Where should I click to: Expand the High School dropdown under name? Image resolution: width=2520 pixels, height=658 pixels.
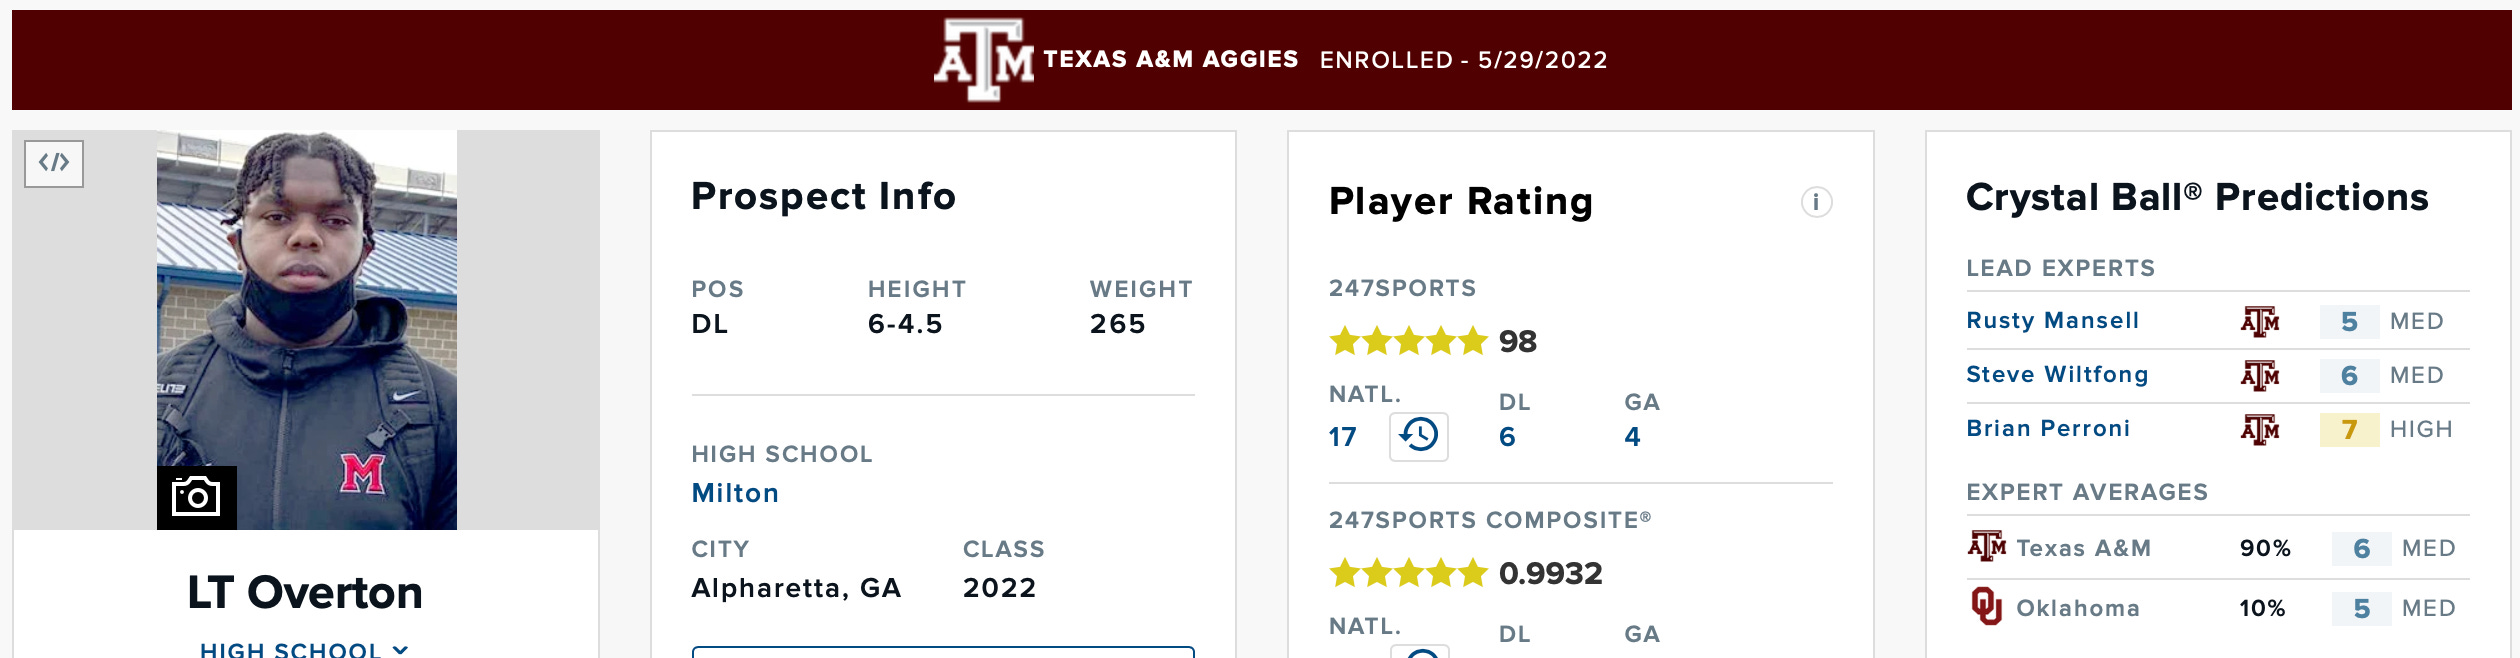[304, 649]
